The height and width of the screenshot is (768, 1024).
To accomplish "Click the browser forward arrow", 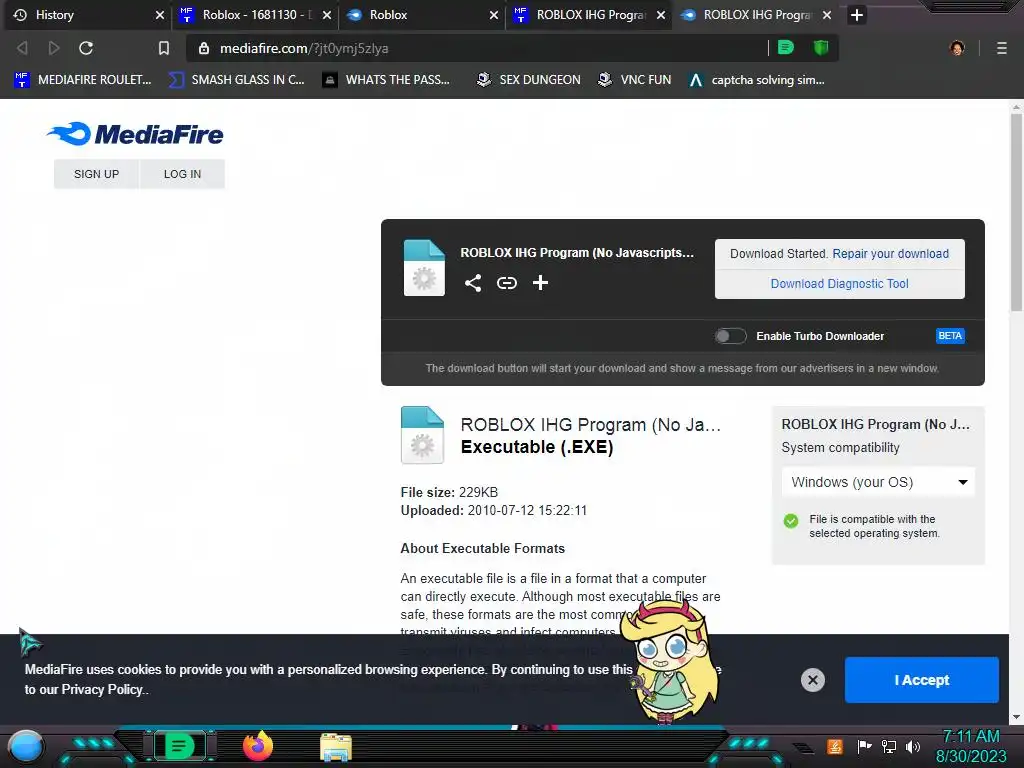I will [x=54, y=48].
